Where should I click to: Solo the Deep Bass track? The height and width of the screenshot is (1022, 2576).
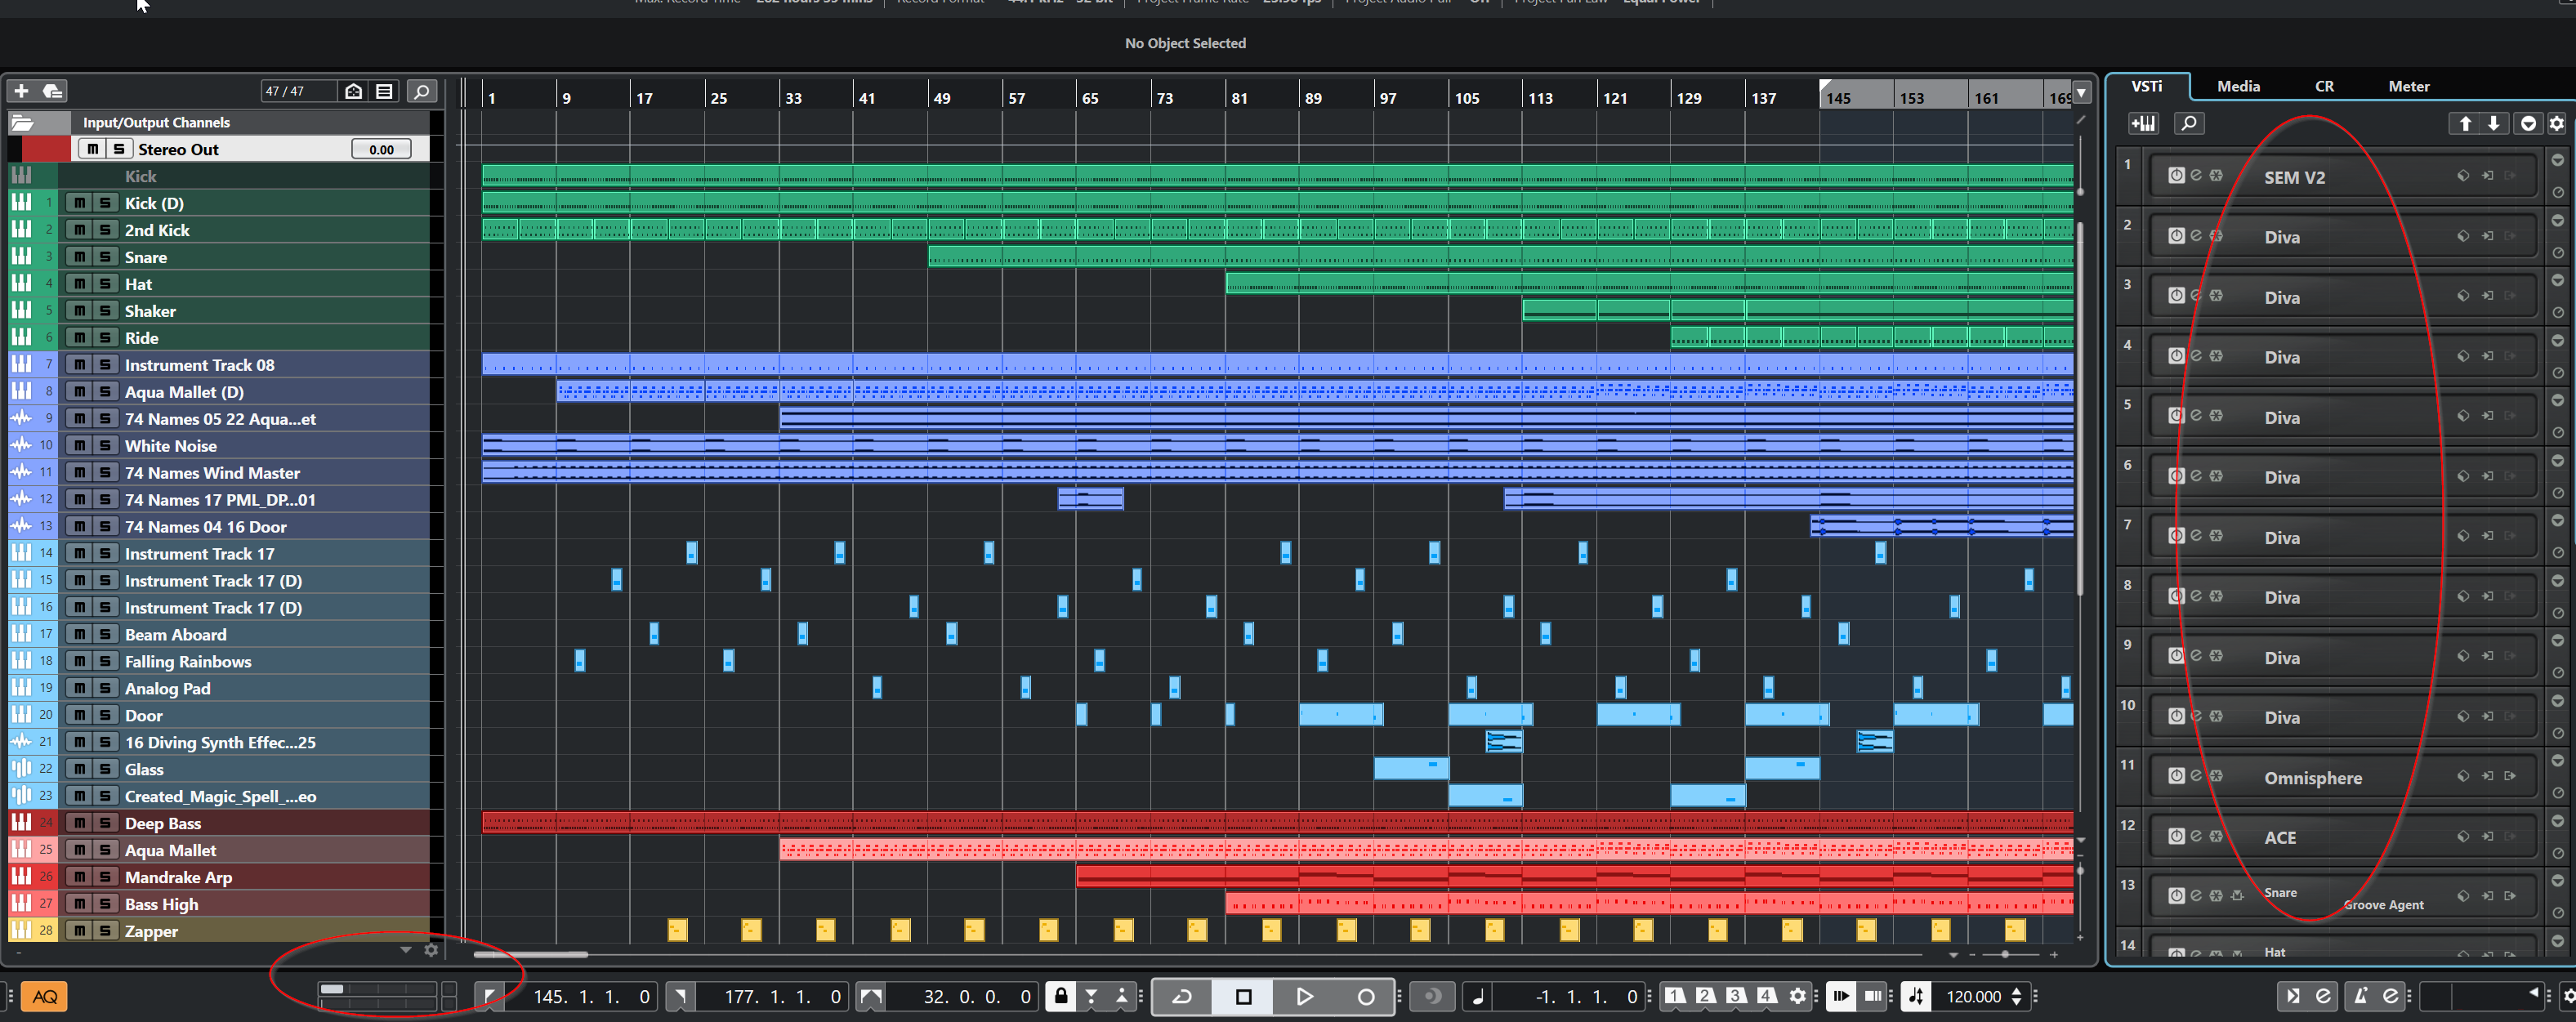tap(105, 823)
